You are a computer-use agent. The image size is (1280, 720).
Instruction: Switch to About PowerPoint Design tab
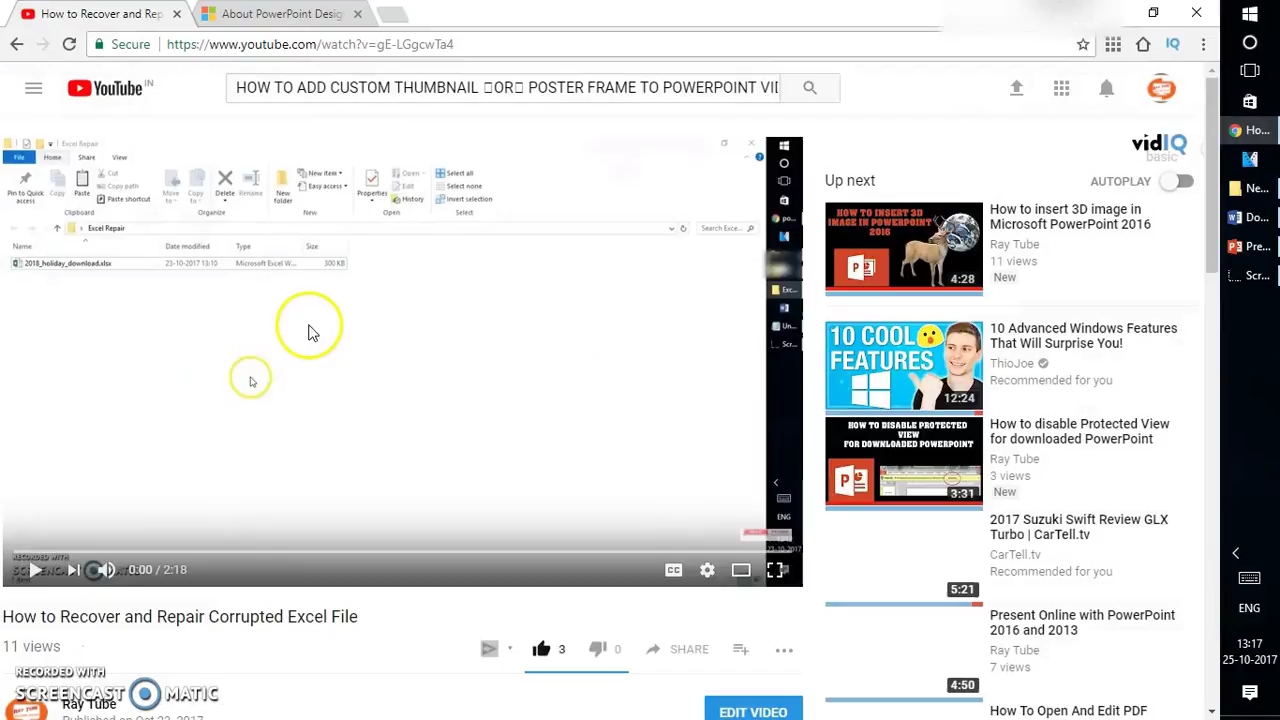coord(281,14)
